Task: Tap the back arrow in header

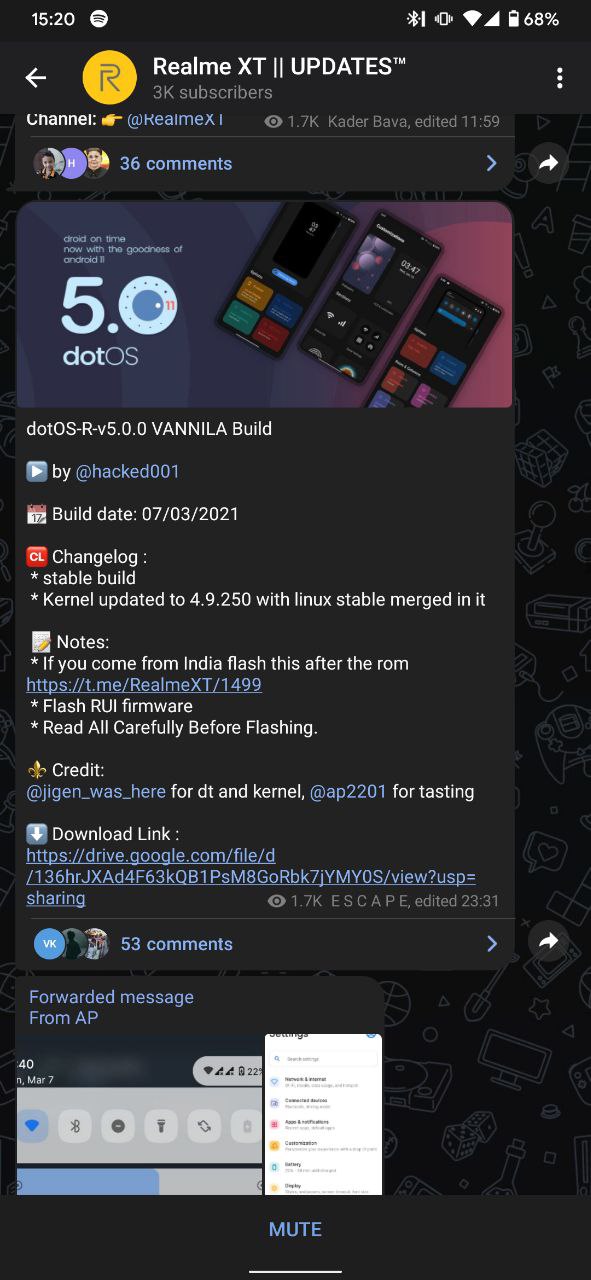Action: pyautogui.click(x=36, y=78)
